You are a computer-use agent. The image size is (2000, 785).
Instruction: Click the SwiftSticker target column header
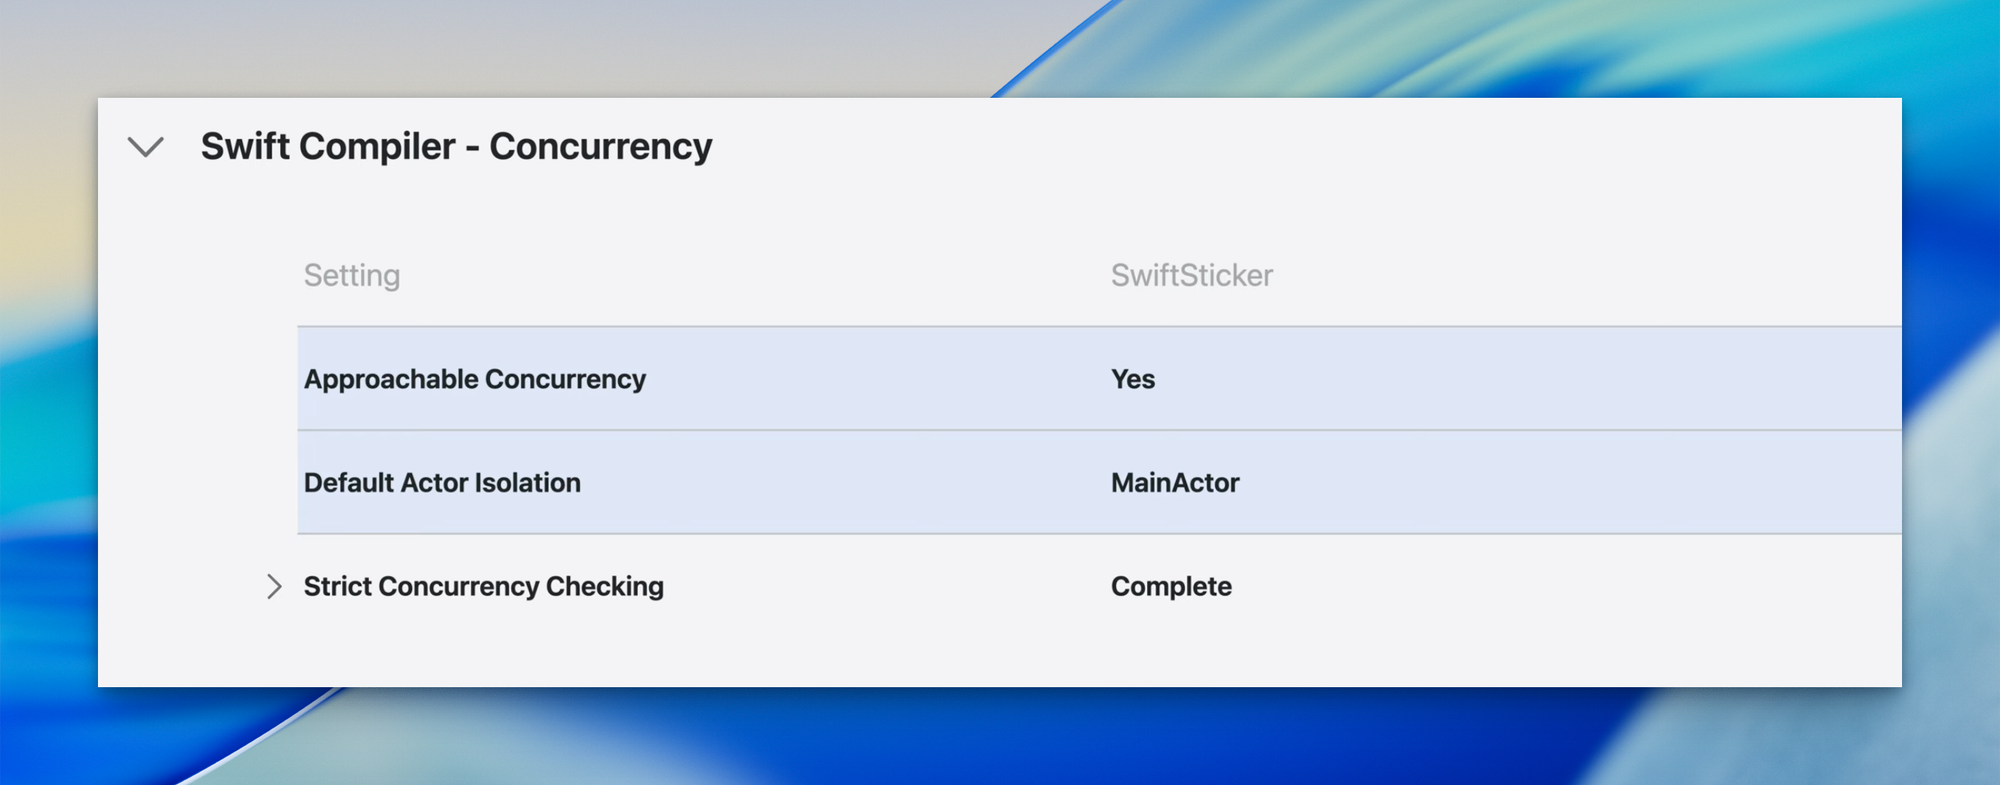[1192, 275]
